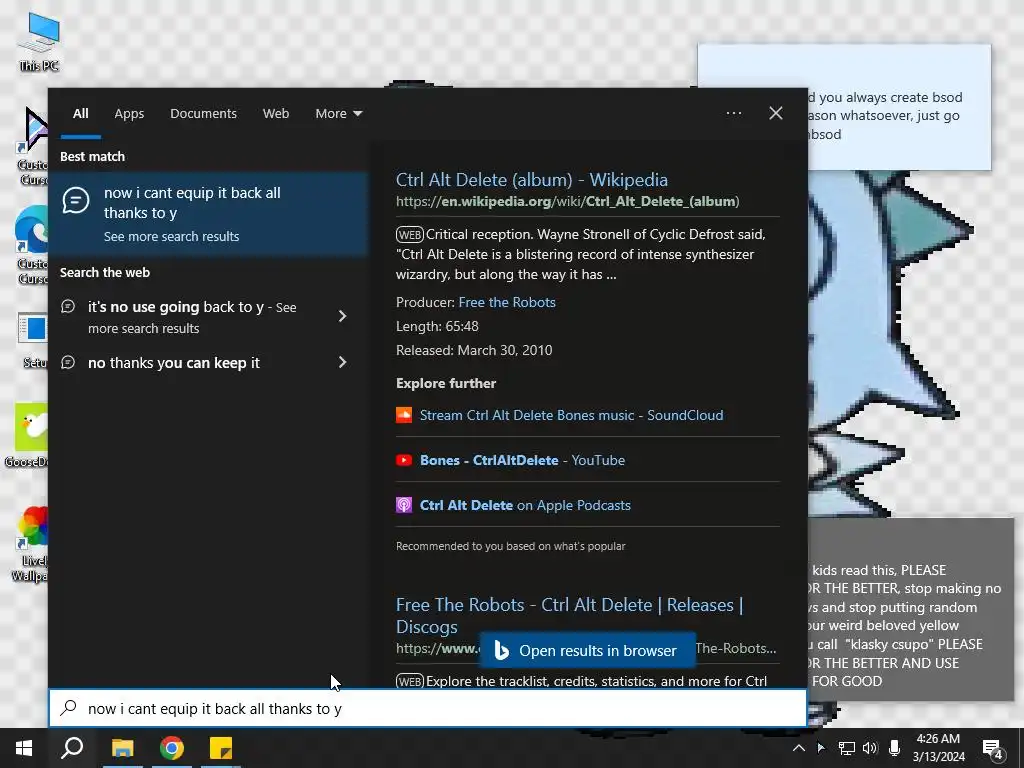1024x768 pixels.
Task: Click the taskbar clock showing 4:26 AM
Action: (x=938, y=748)
